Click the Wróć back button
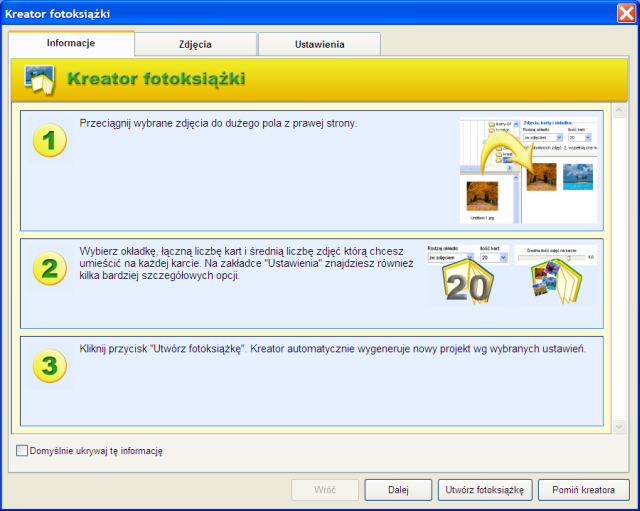Viewport: 640px width, 511px height. [x=325, y=490]
